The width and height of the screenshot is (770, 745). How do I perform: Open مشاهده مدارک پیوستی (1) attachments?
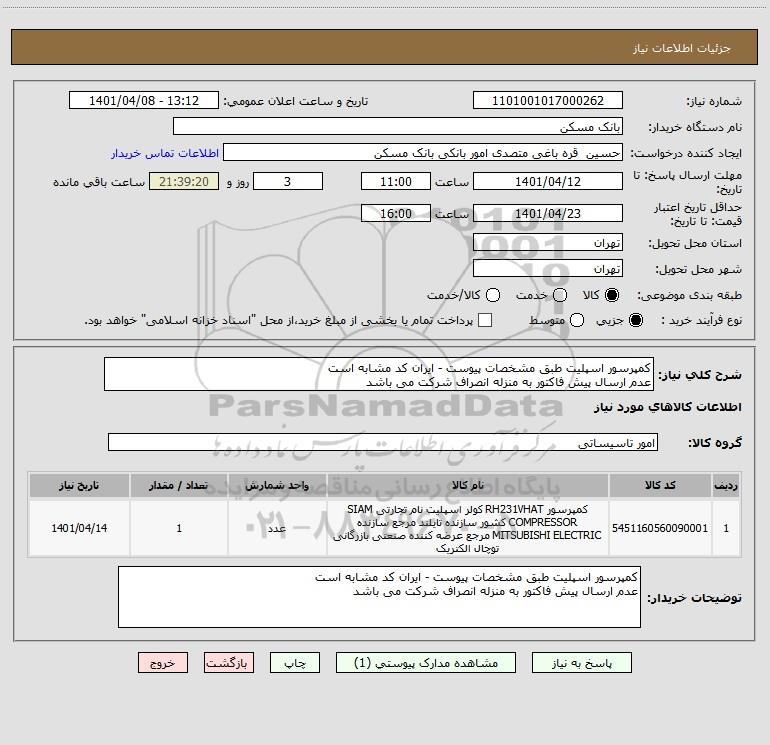coord(426,662)
